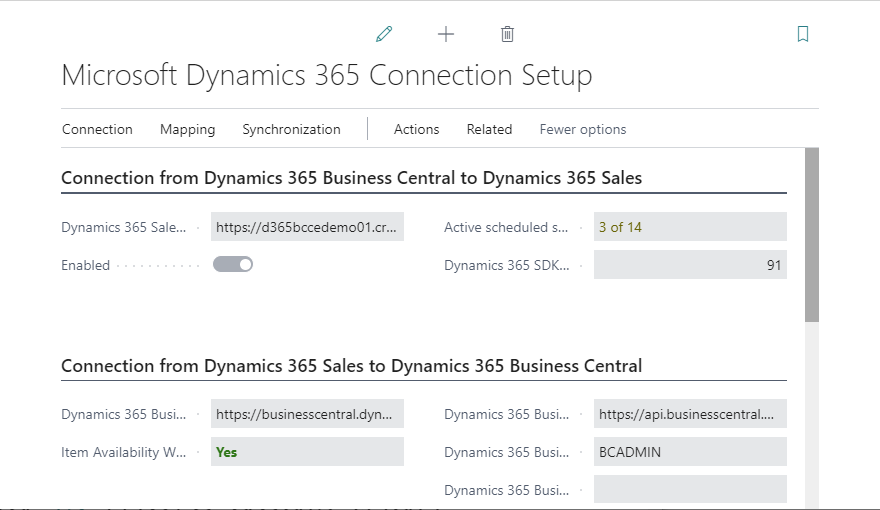This screenshot has width=880, height=510.
Task: Collapse the Sales to Business Central section heading
Action: coord(351,366)
